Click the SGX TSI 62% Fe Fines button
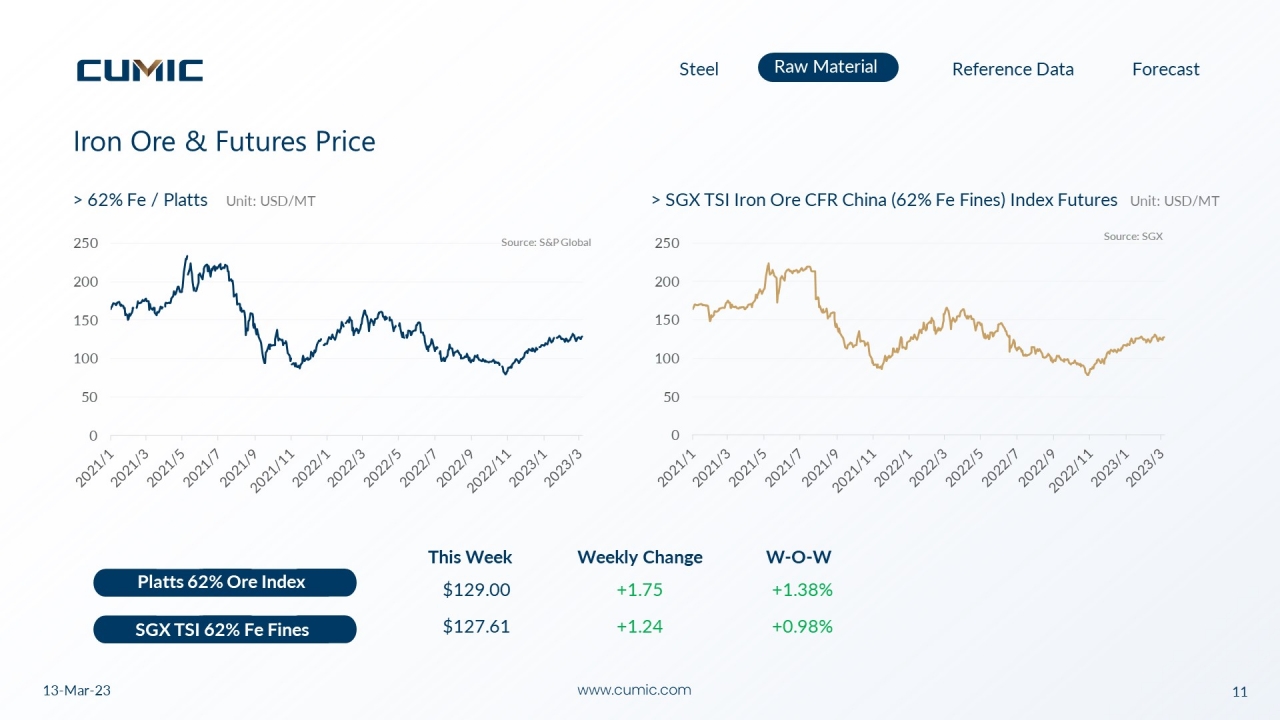The width and height of the screenshot is (1280, 720). (225, 629)
